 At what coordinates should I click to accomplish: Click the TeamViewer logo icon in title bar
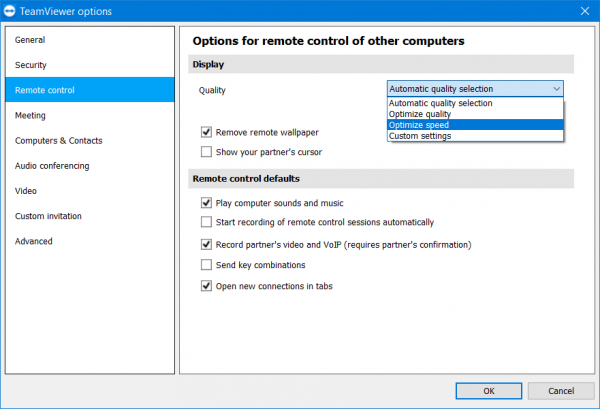(x=12, y=11)
